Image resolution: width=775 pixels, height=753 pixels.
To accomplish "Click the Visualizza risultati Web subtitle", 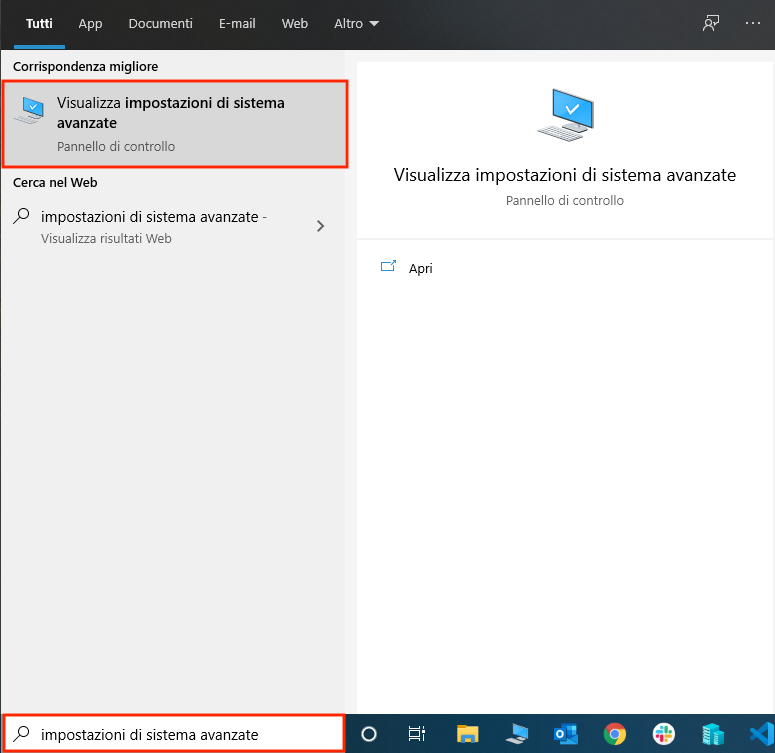I will click(106, 239).
